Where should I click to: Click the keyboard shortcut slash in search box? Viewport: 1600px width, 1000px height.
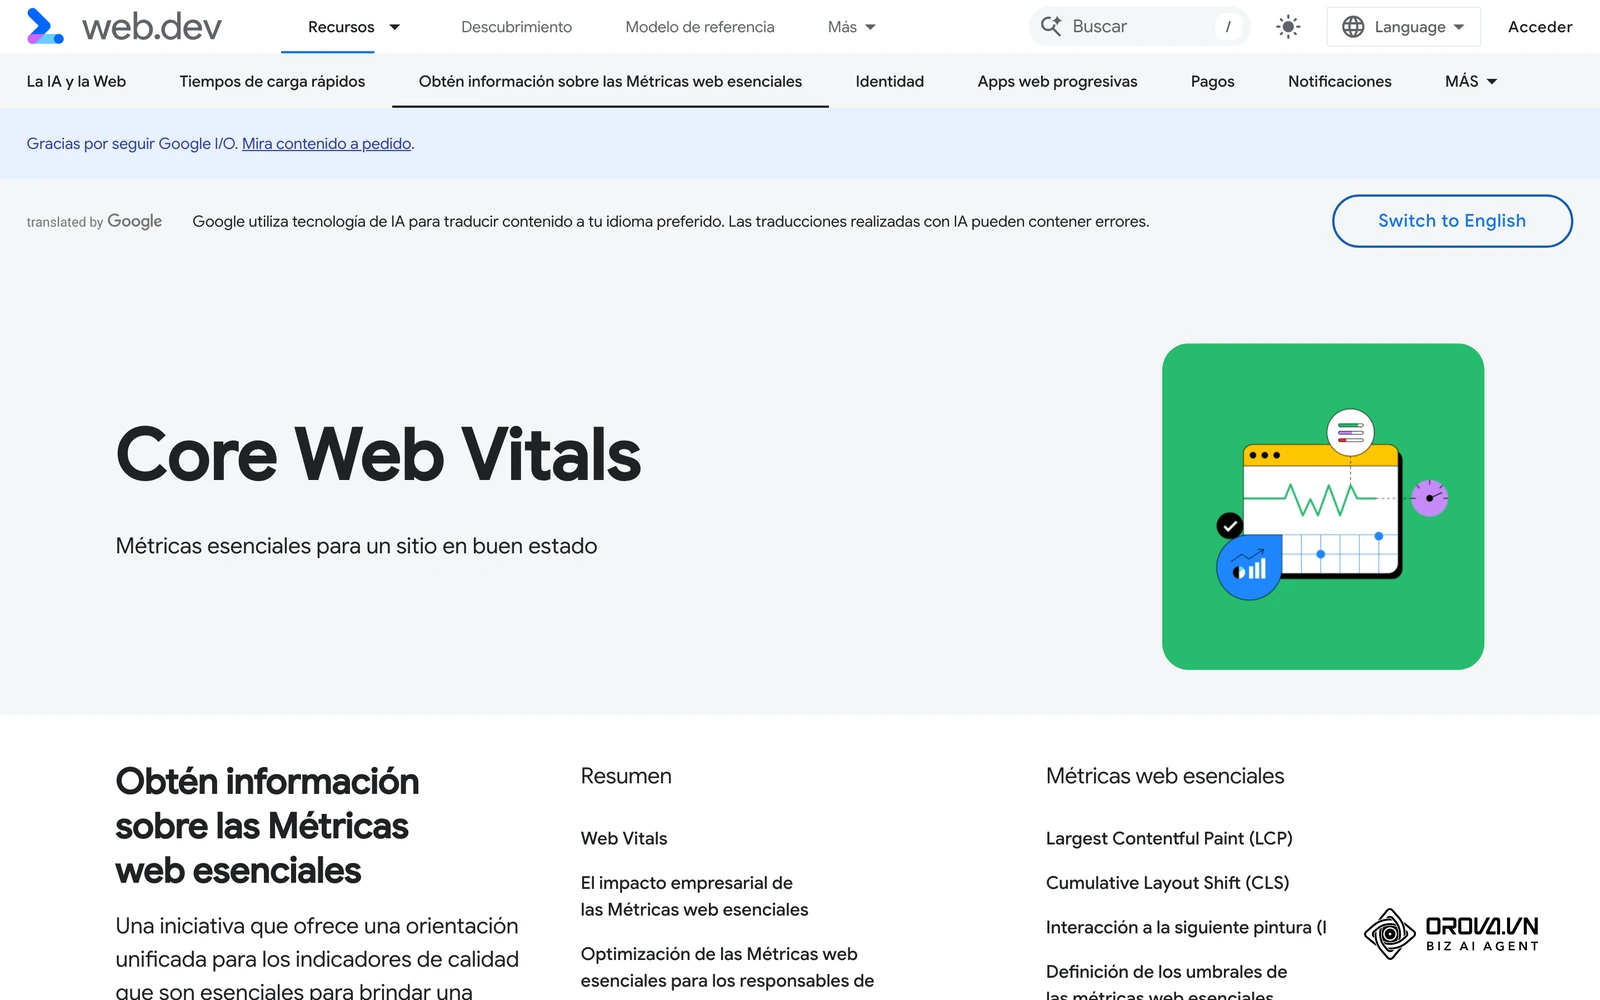click(x=1228, y=27)
